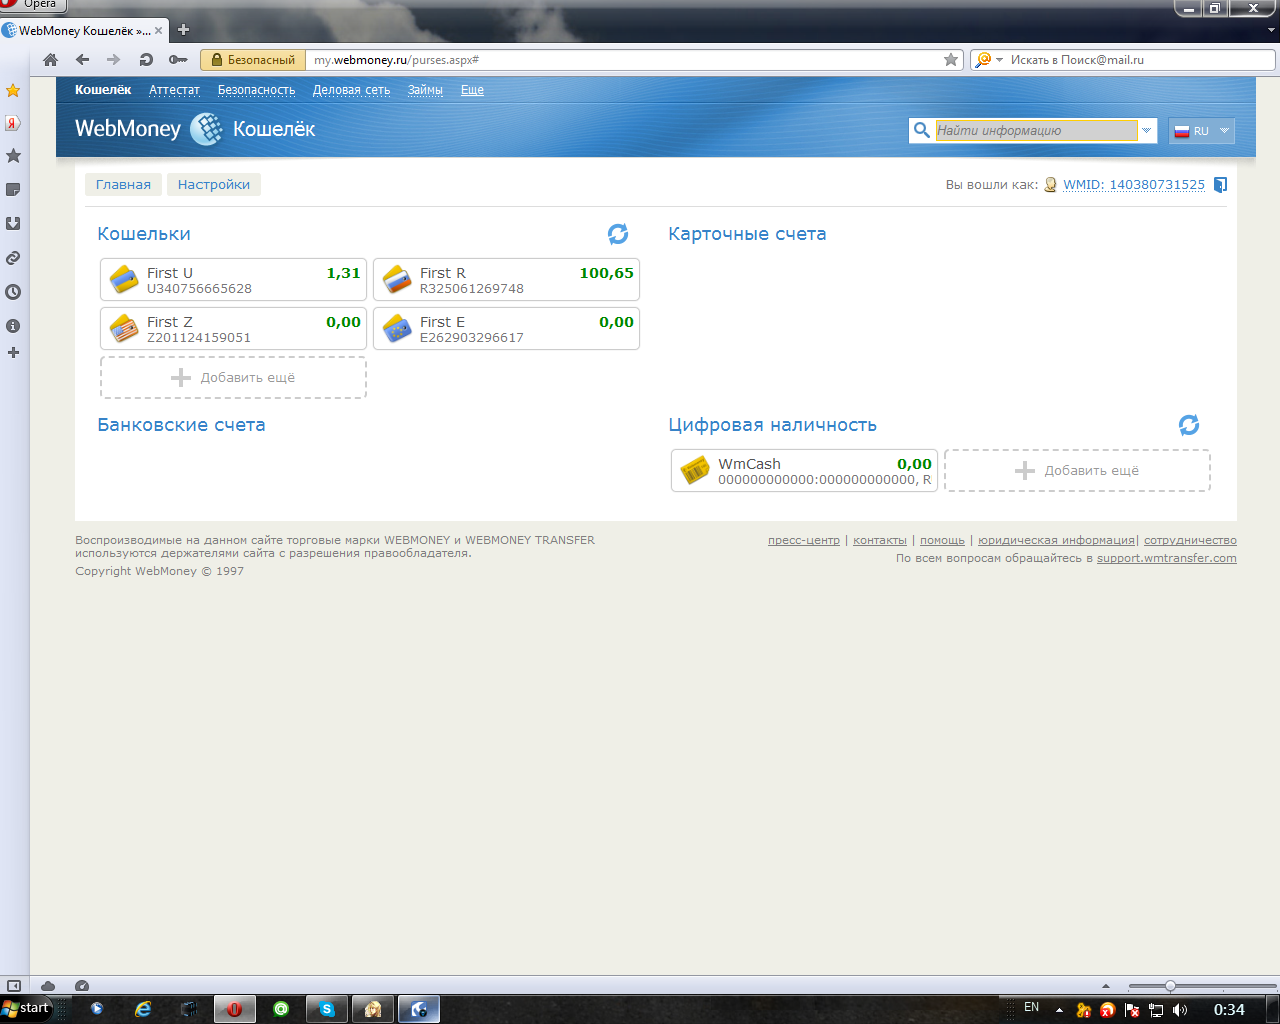Expand the site search options dropdown arrow
1280x1024 pixels.
coord(1147,131)
